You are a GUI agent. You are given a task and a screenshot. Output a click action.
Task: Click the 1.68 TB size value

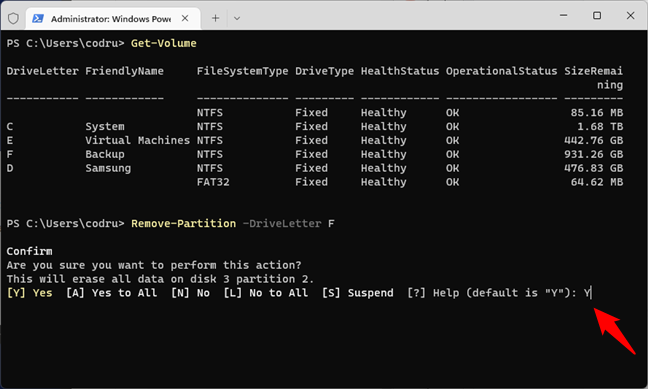tap(600, 126)
